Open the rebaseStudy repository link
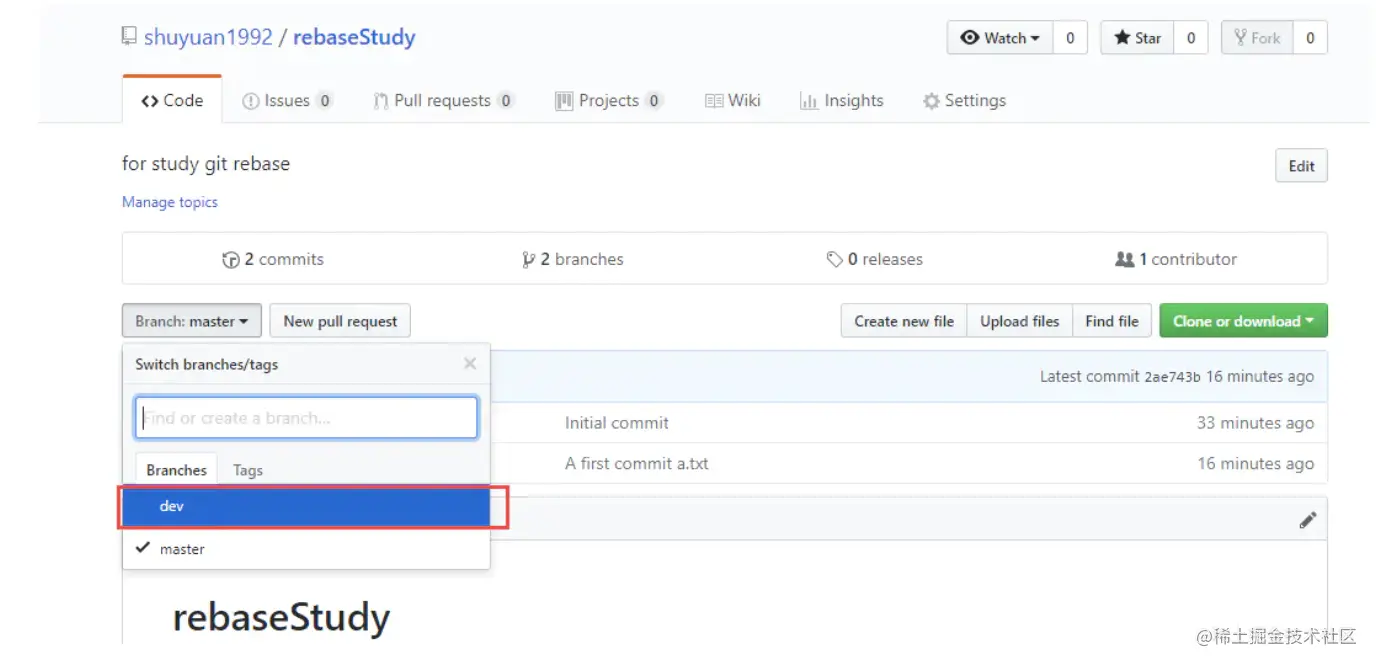 pos(354,37)
